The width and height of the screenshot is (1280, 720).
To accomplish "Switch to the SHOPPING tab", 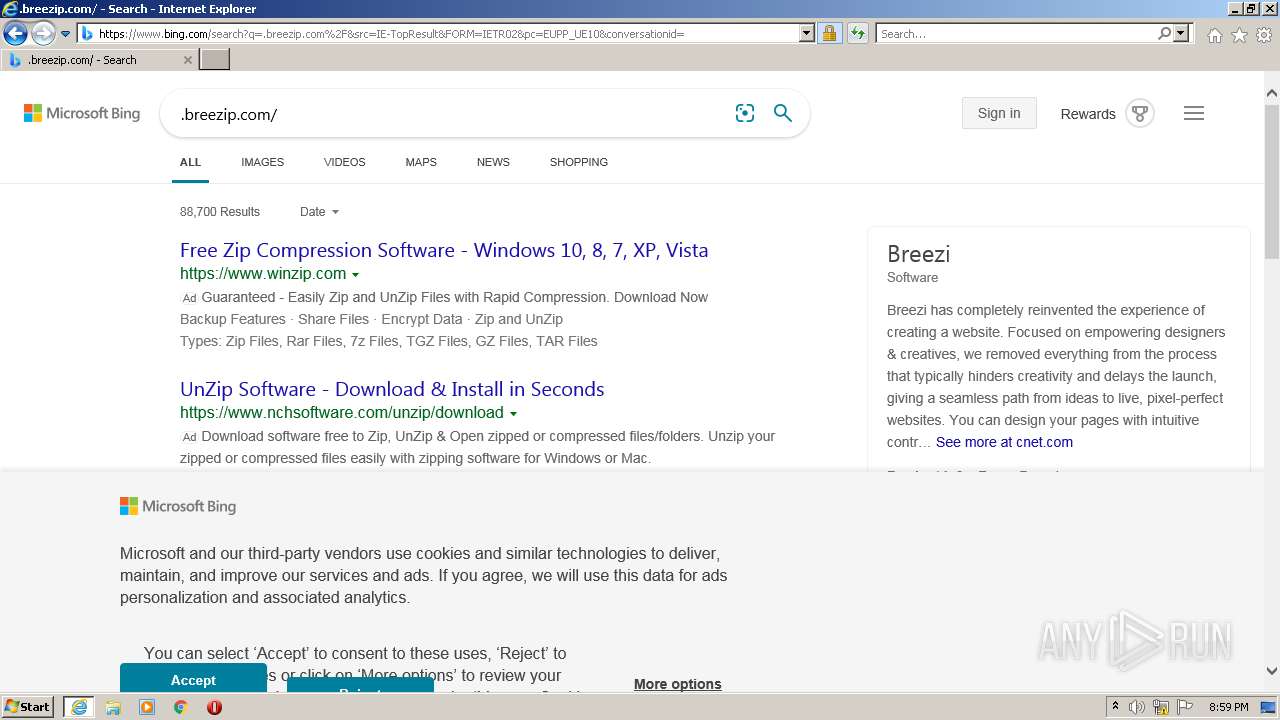I will tap(578, 162).
